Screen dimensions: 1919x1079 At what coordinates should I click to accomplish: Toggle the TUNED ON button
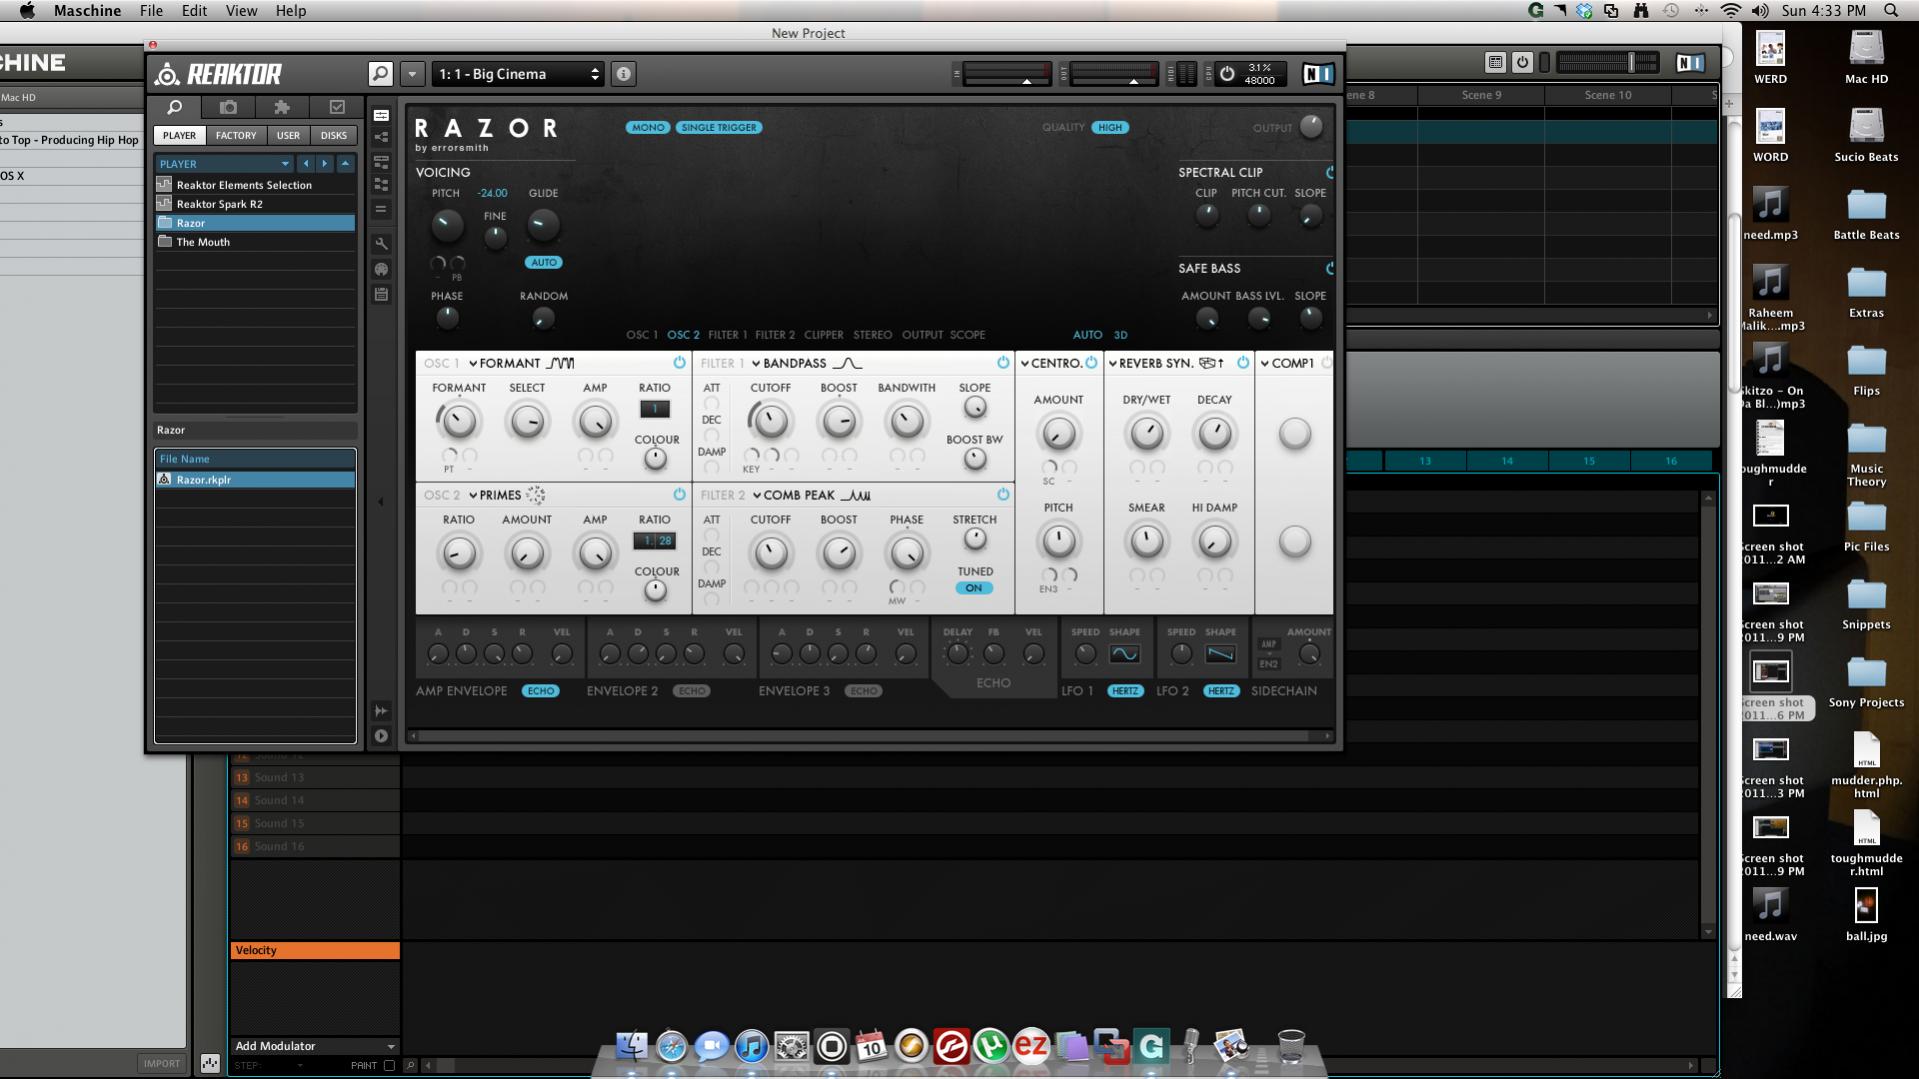coord(973,588)
